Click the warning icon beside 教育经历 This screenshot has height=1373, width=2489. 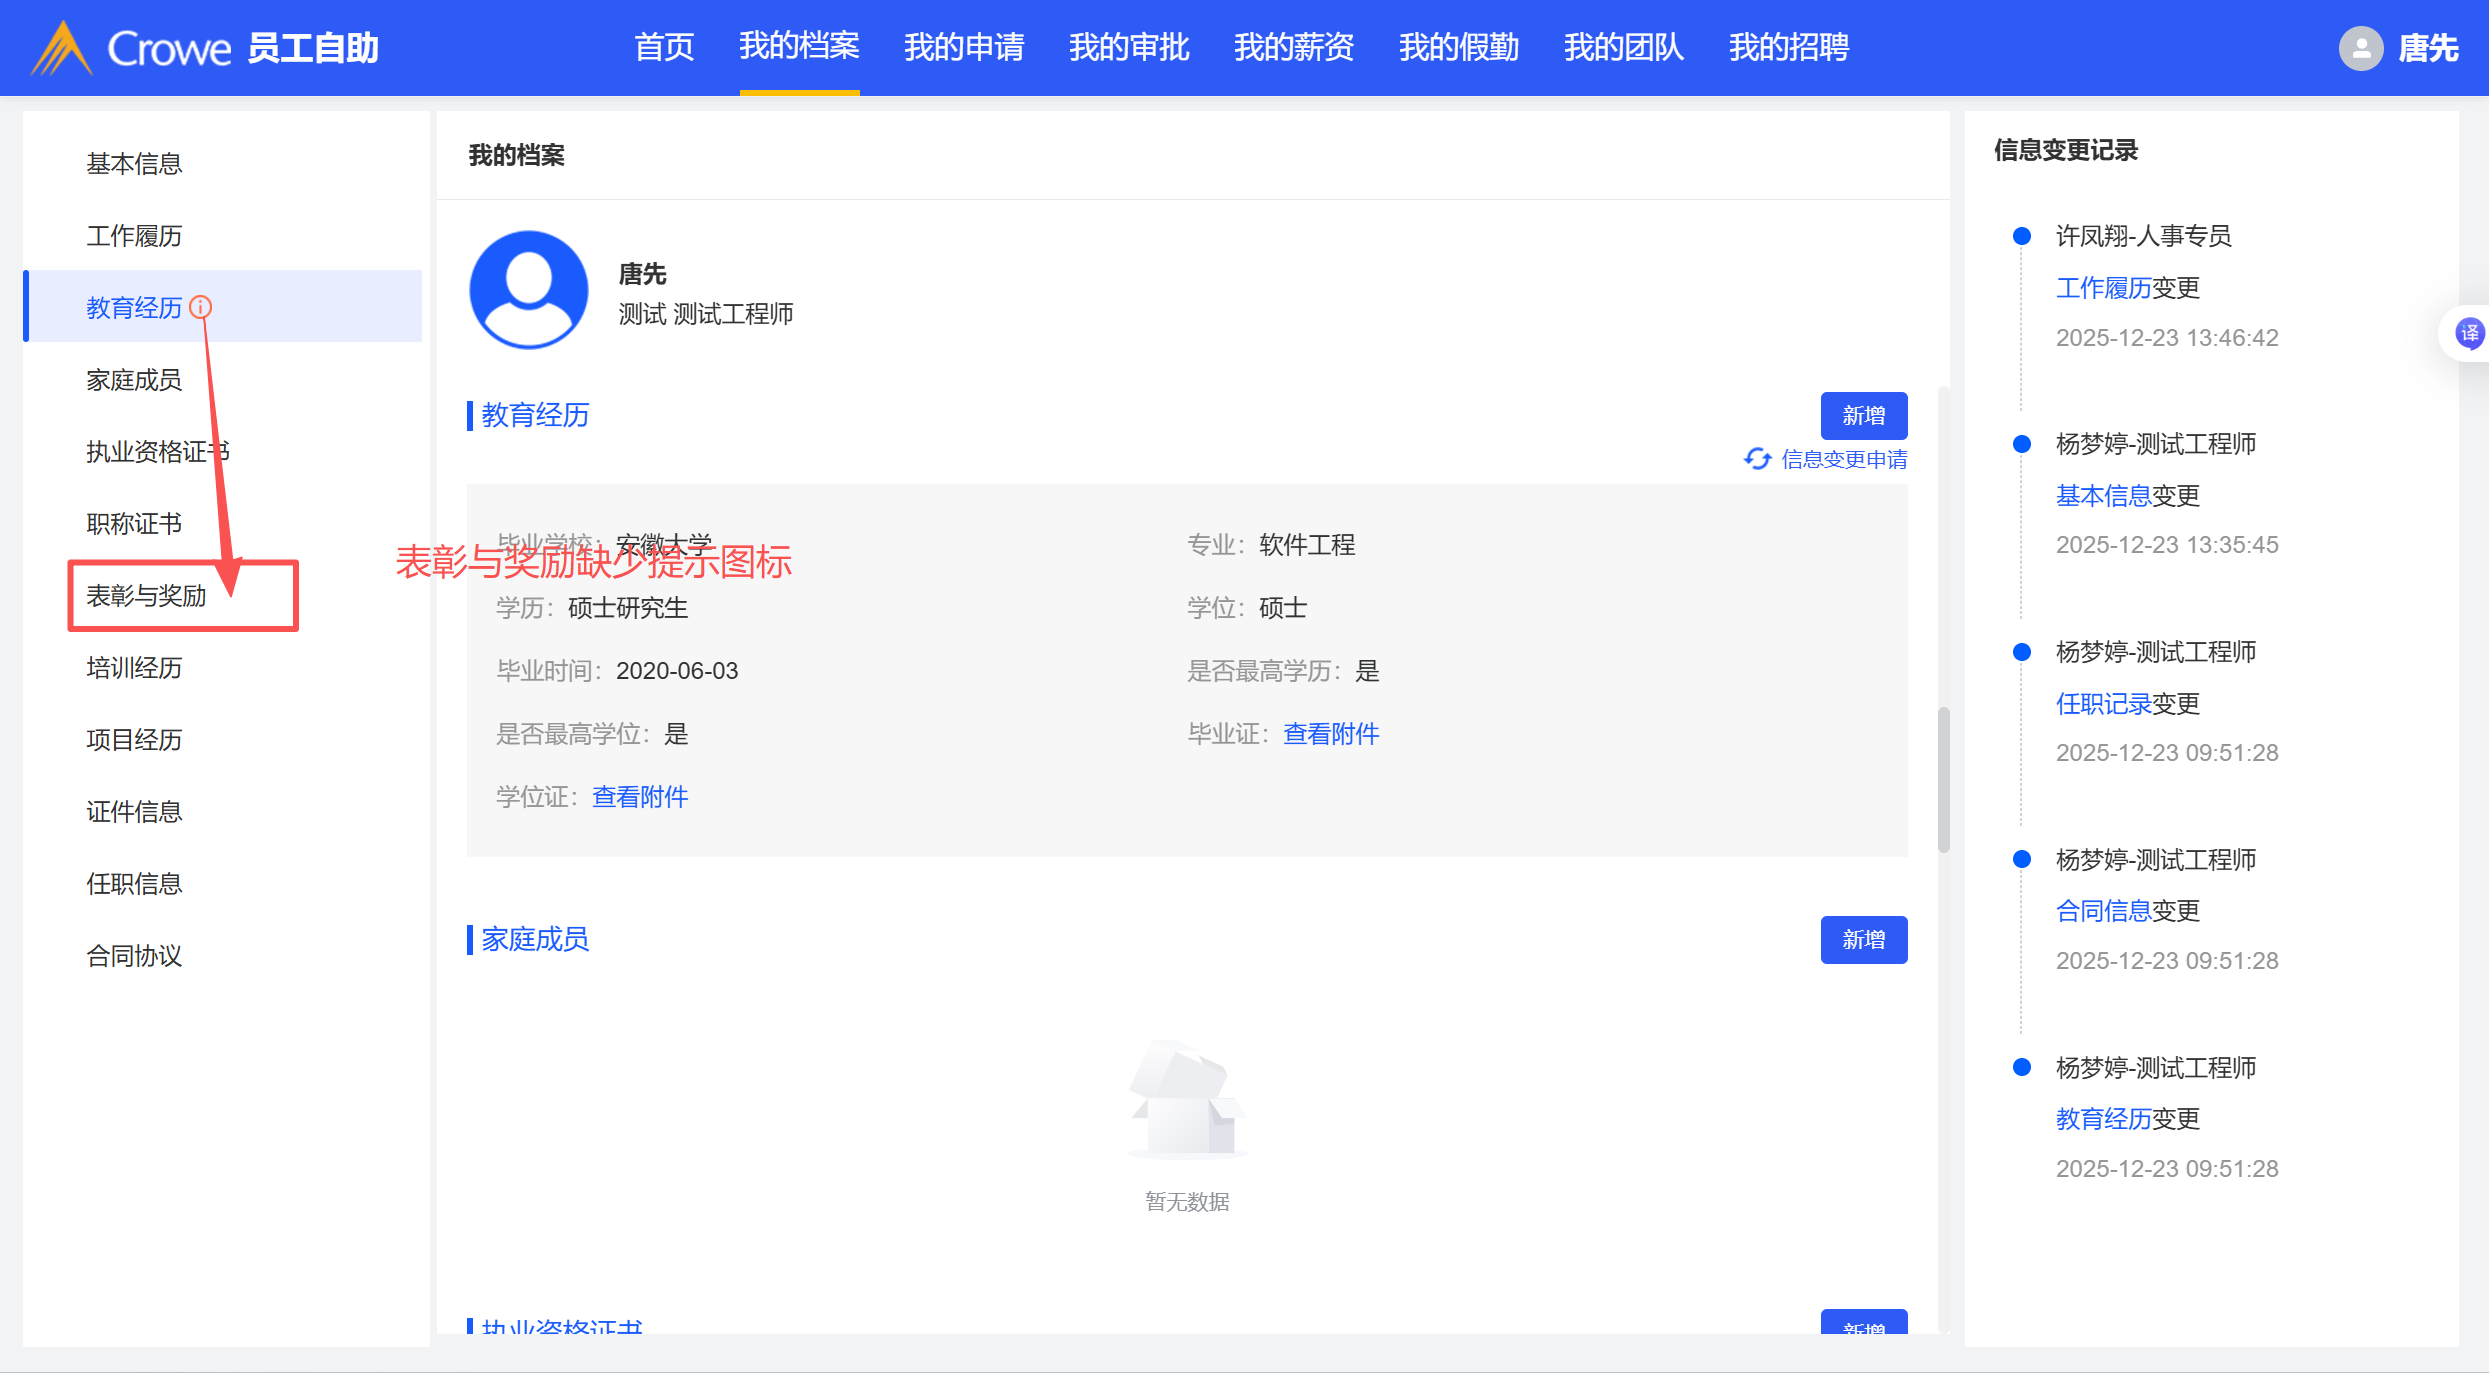(x=201, y=307)
